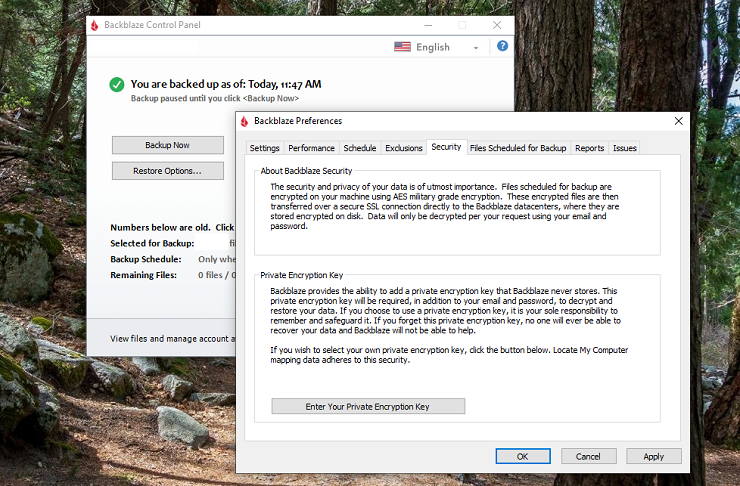Click the US flag language icon

pos(402,46)
